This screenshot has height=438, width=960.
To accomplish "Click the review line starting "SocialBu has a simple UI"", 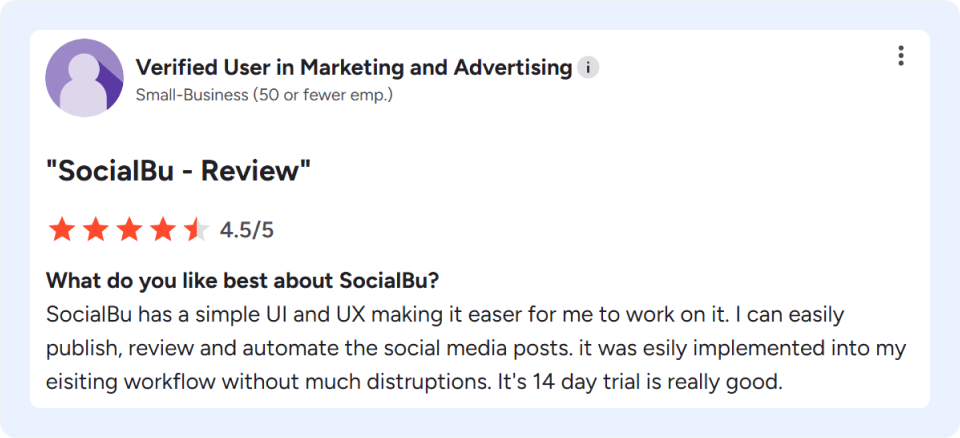I will [446, 316].
